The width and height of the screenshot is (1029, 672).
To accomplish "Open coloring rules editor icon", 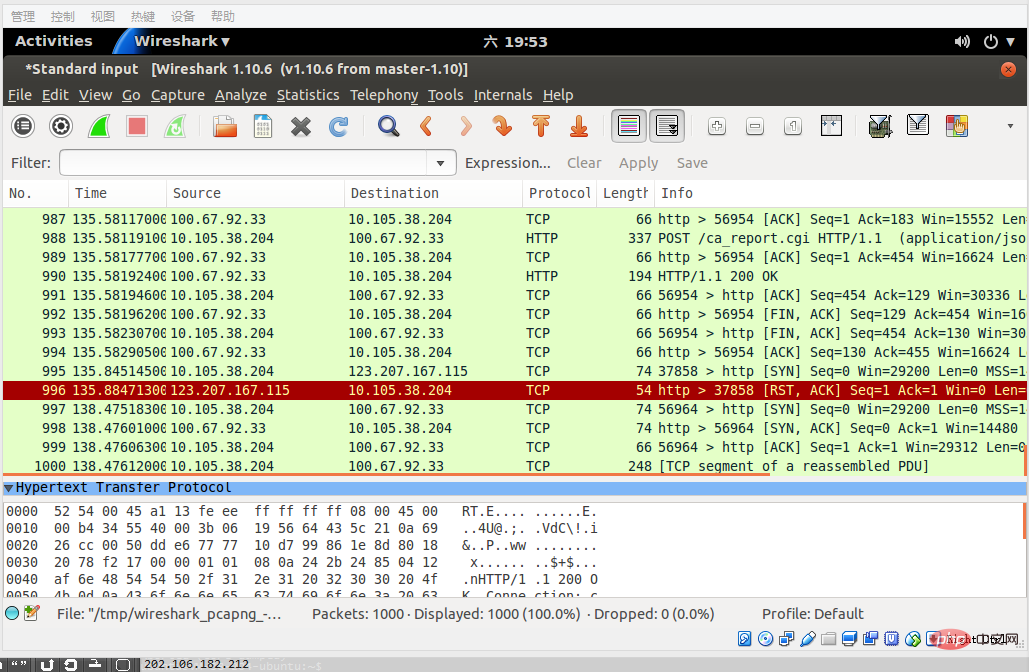I will pos(956,125).
